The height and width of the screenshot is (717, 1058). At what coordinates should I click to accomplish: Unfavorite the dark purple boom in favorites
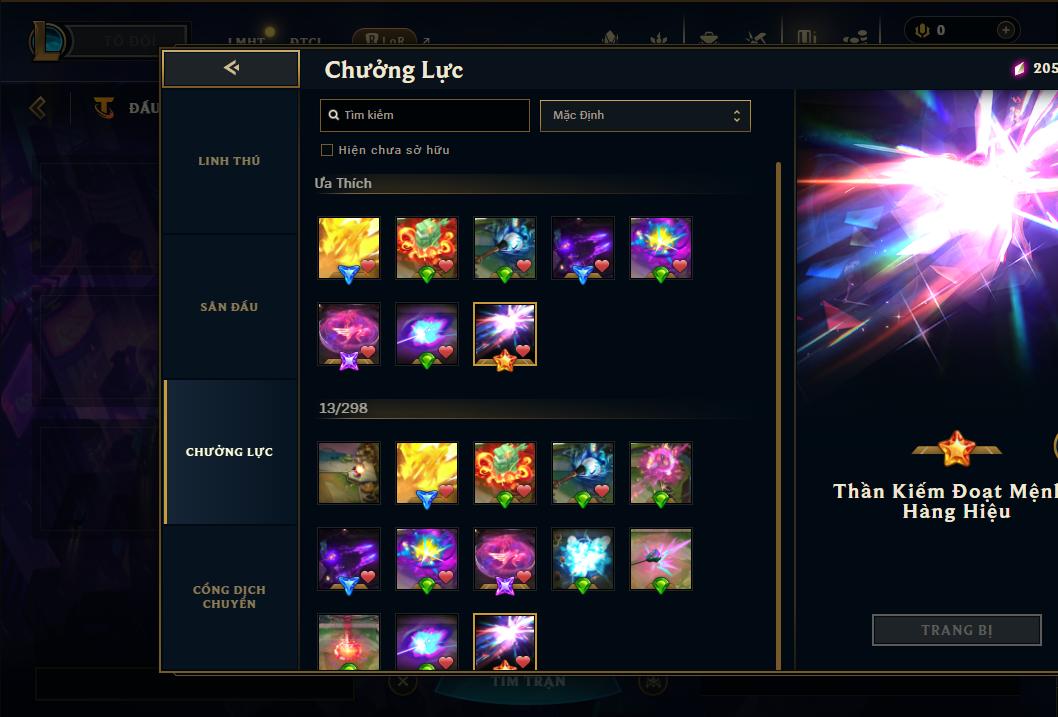pyautogui.click(x=601, y=265)
